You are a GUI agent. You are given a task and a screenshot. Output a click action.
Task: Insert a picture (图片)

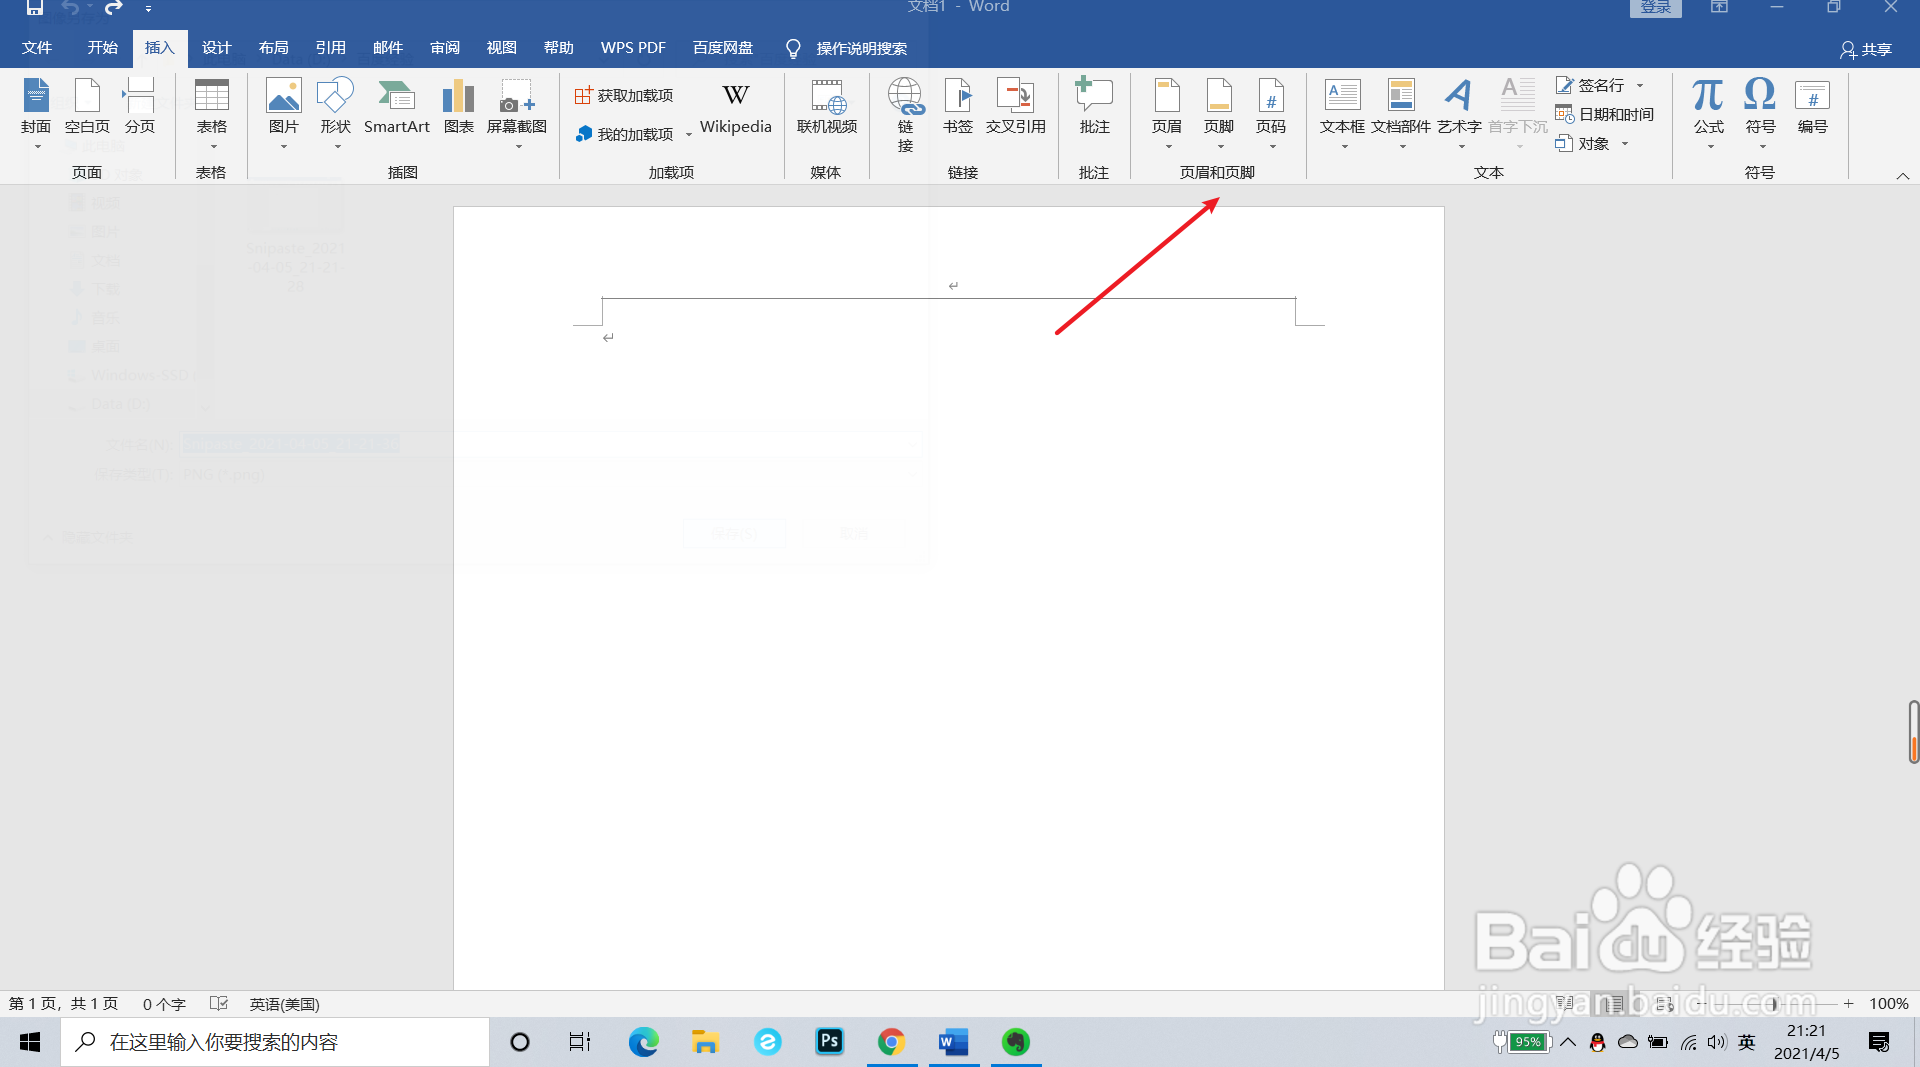(284, 113)
